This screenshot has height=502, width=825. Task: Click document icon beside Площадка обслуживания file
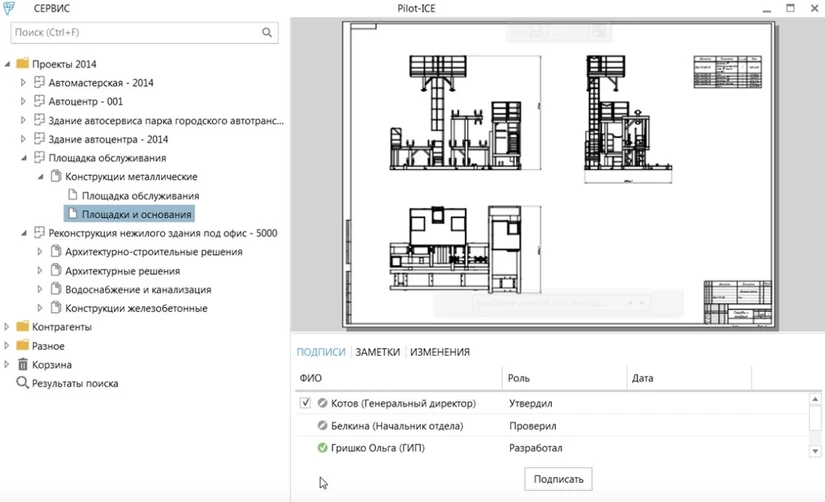(x=72, y=195)
